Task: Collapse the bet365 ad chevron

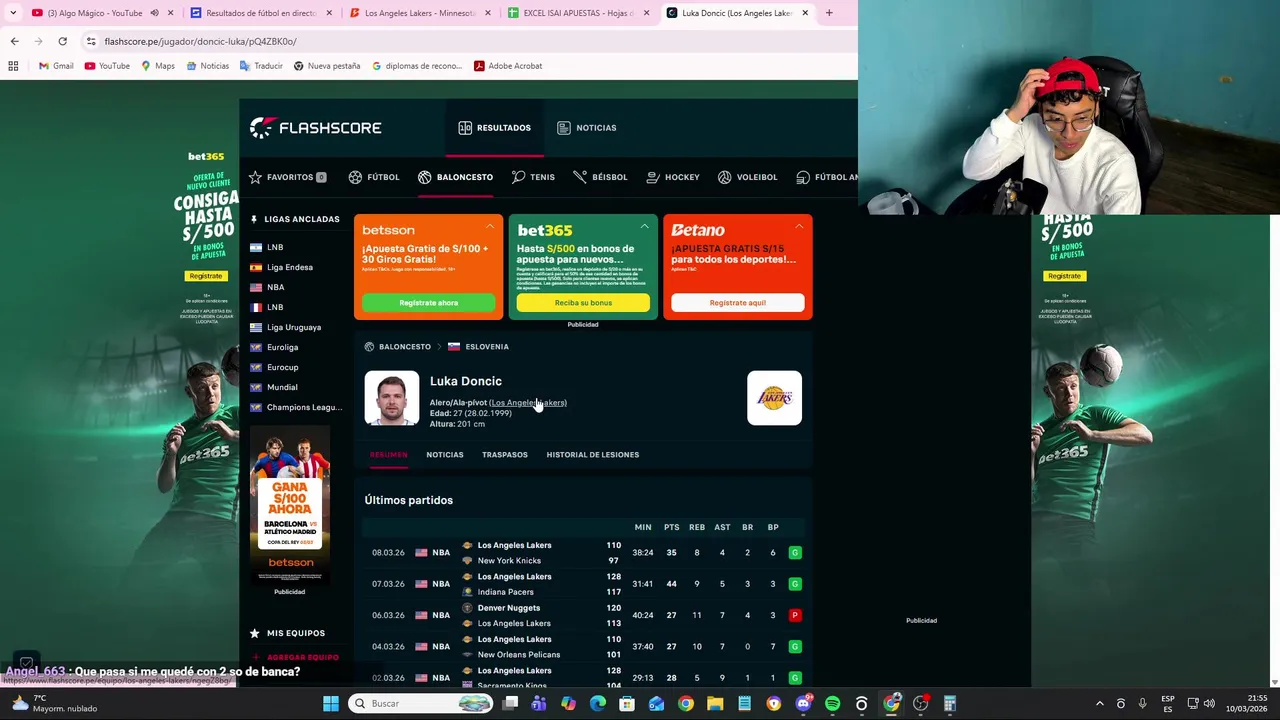Action: (644, 227)
